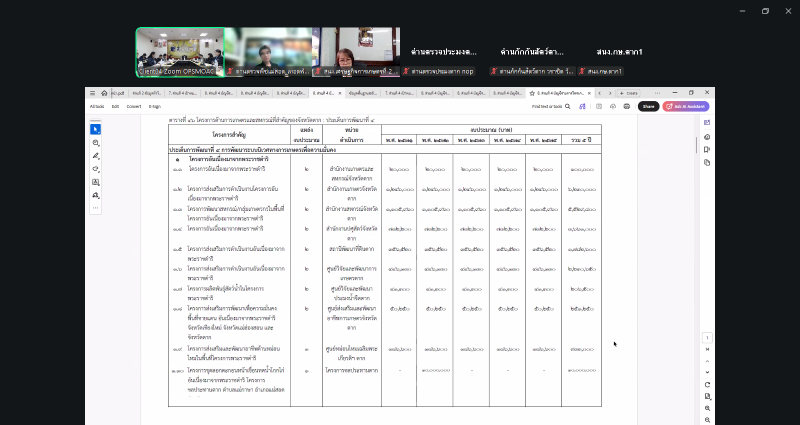Zoom in on the document
800x425 pixels.
(707, 408)
